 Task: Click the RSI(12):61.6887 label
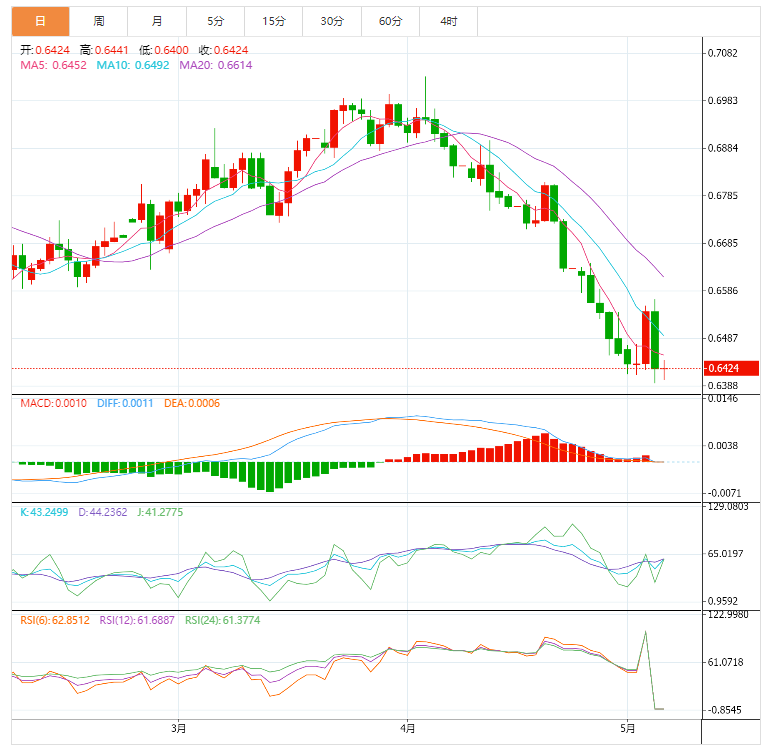pyautogui.click(x=137, y=620)
